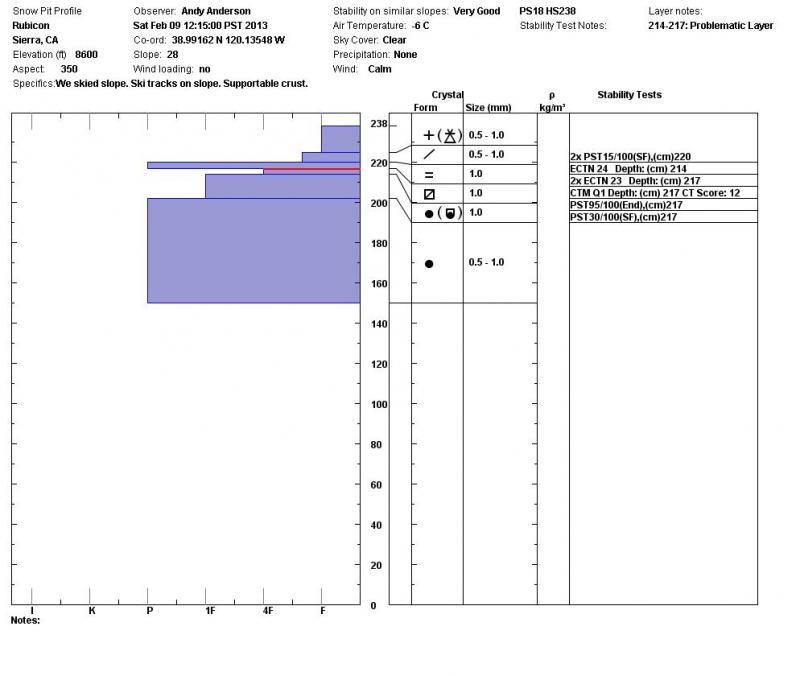Click the slash crystal form symbol
This screenshot has width=800, height=676.
[x=429, y=155]
